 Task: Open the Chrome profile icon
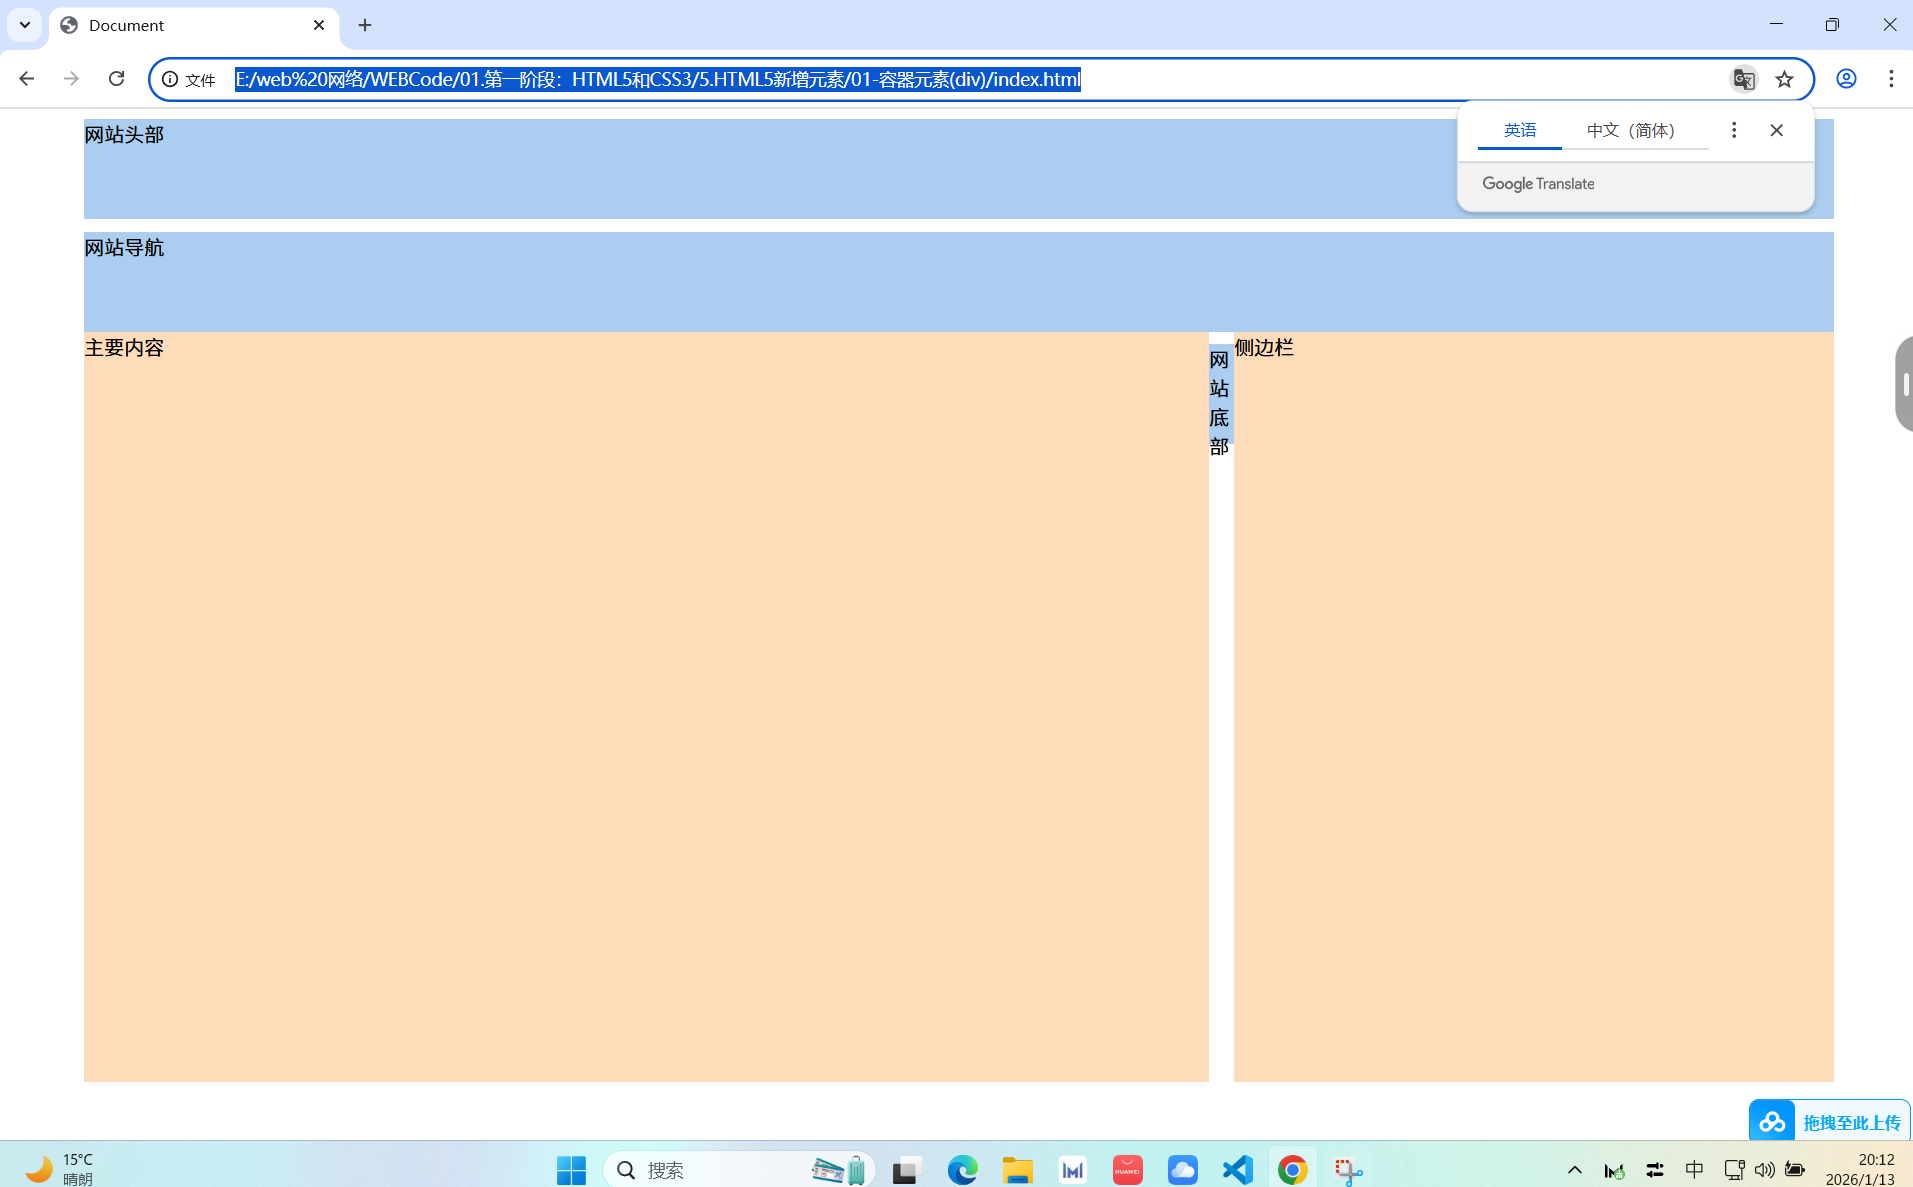[x=1846, y=79]
